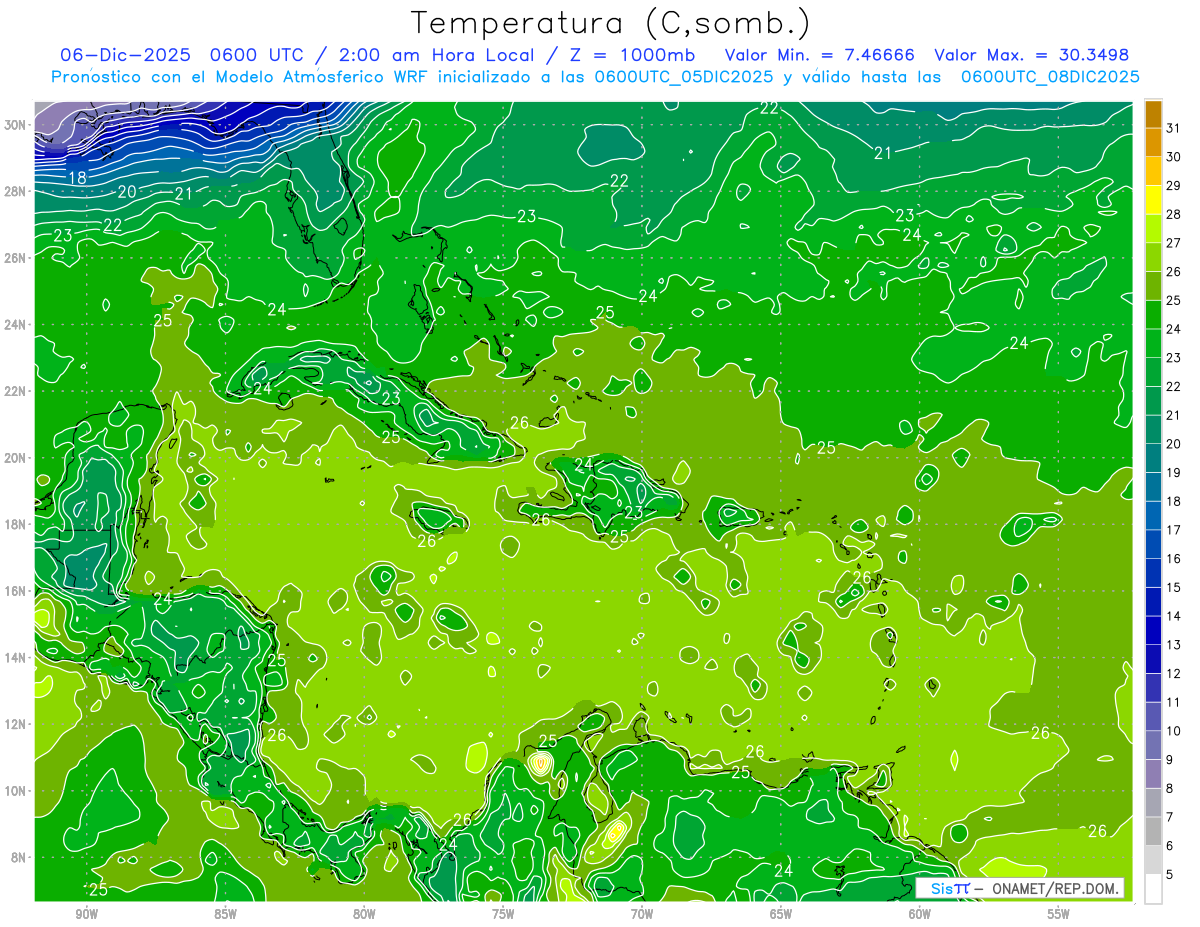Pick the yellow legend swatch between 28 and 29
Viewport: 1200px width, 927px height.
tap(1153, 200)
